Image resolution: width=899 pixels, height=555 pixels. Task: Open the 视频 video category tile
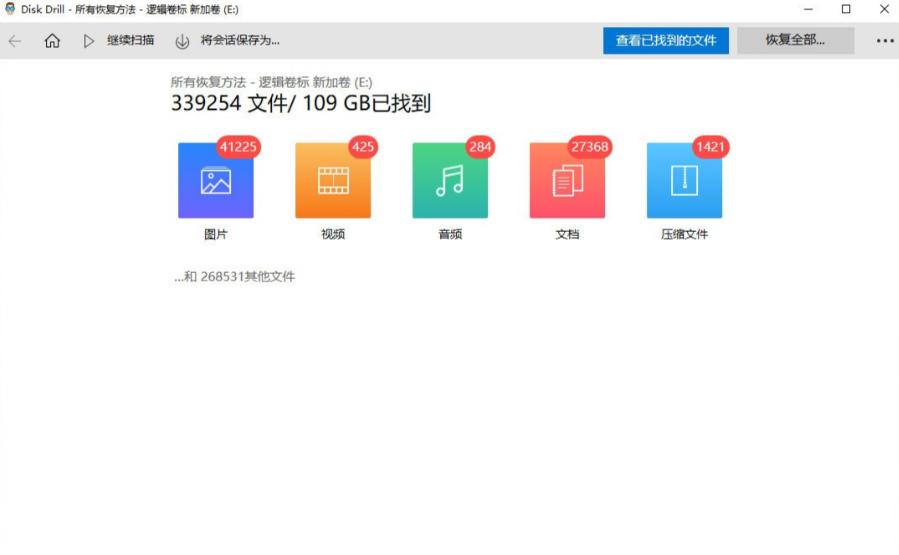click(333, 181)
